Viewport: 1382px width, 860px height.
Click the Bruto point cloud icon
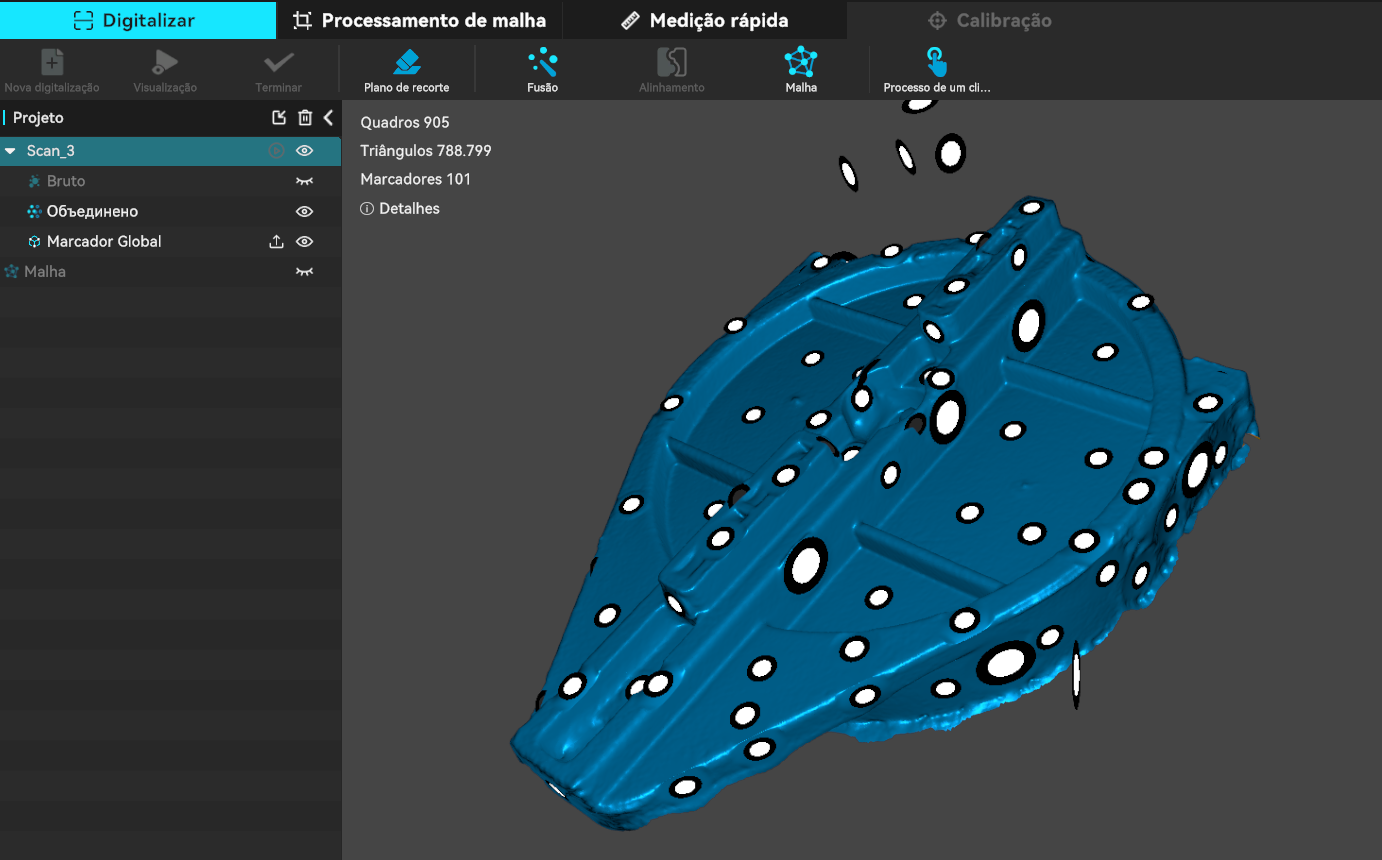(34, 181)
